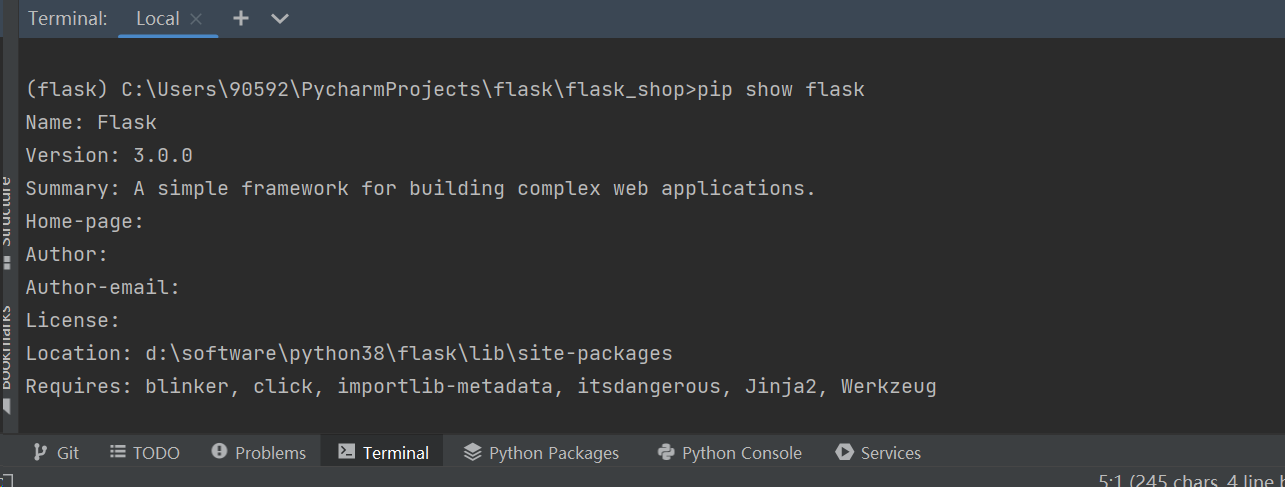1285x487 pixels.
Task: Click the tool windows quick-access corner icon
Action: pos(5,481)
